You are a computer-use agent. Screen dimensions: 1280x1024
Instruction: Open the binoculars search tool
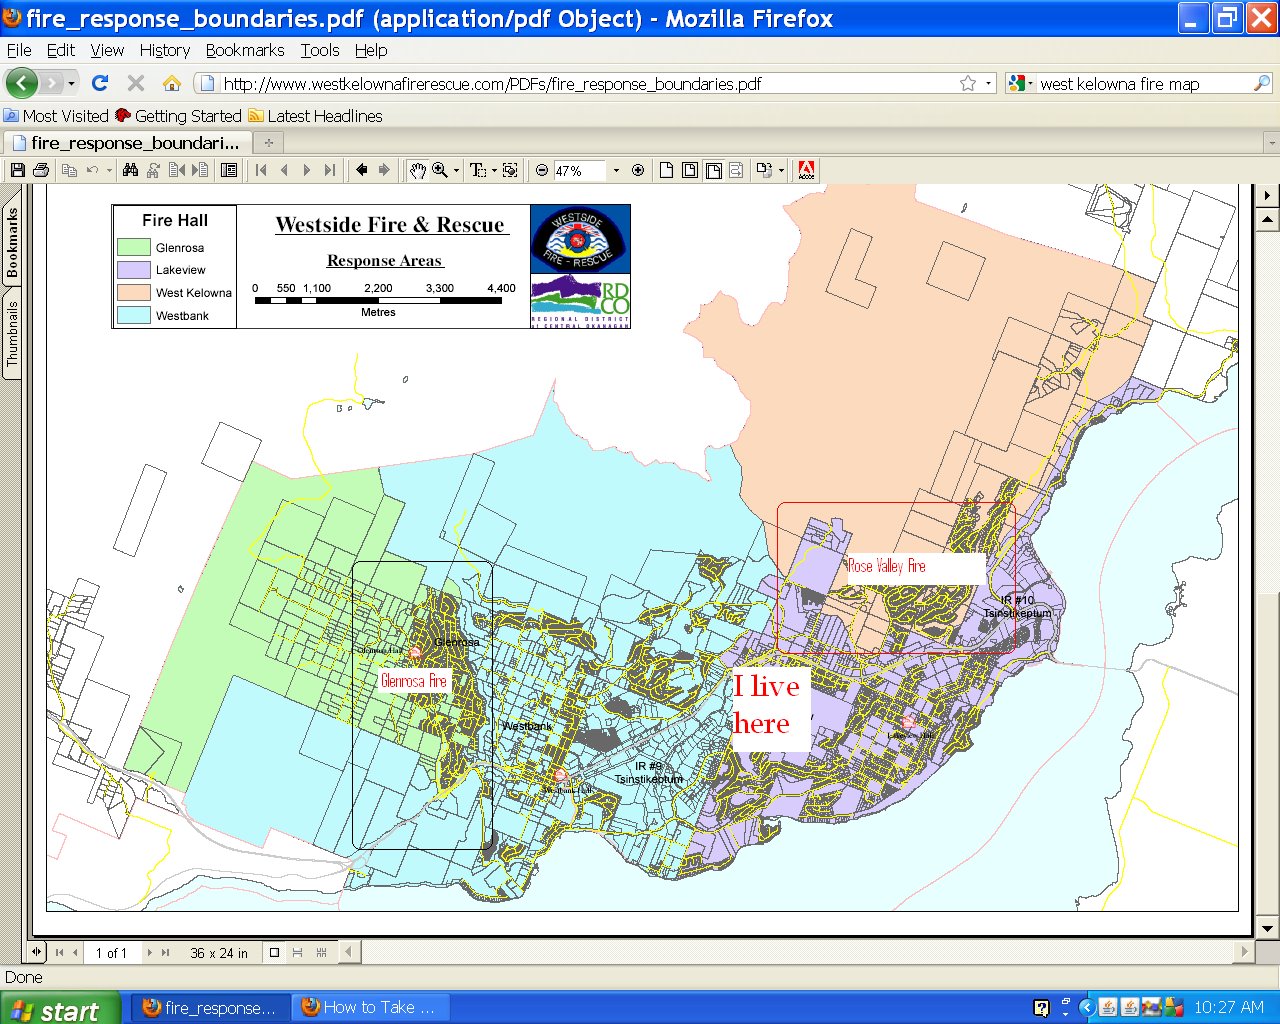[x=130, y=170]
